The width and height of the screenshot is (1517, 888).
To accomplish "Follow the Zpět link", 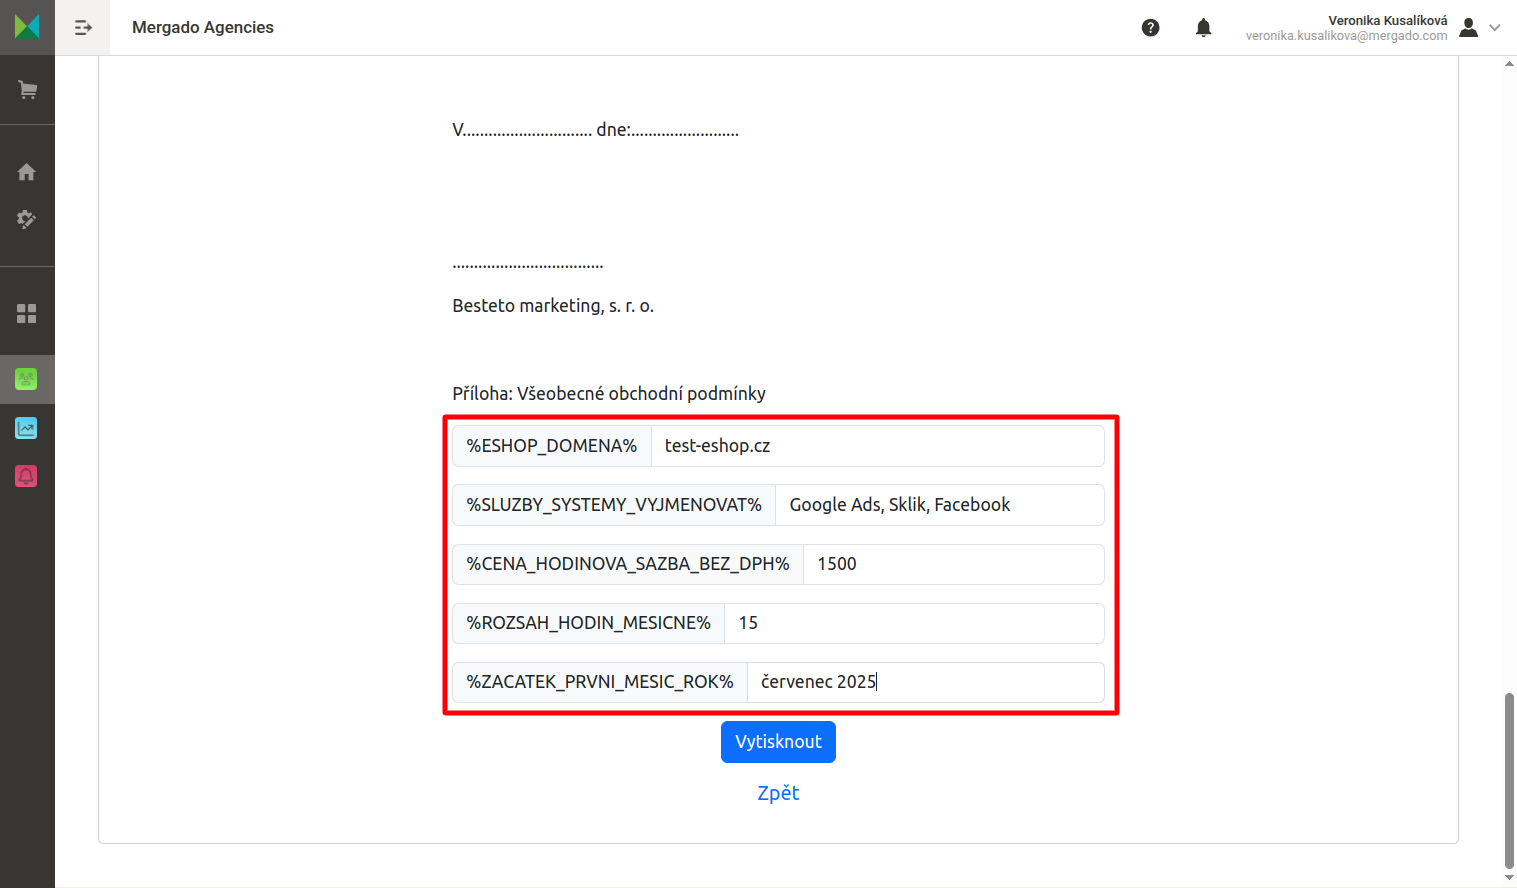I will [x=778, y=793].
